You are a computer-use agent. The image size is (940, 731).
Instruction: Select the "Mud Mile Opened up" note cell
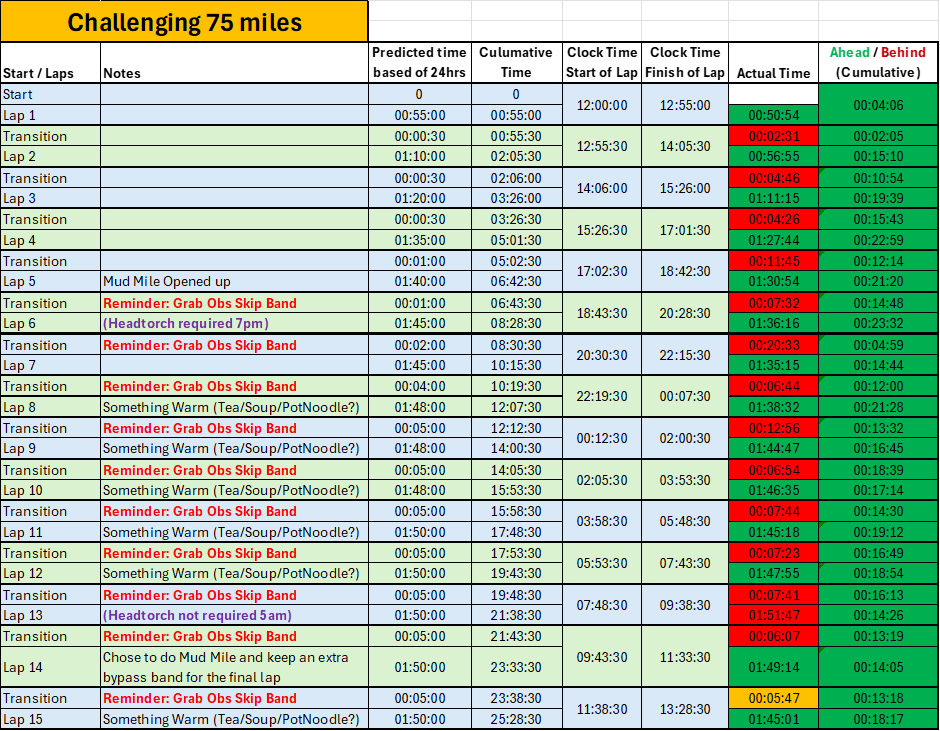[234, 282]
